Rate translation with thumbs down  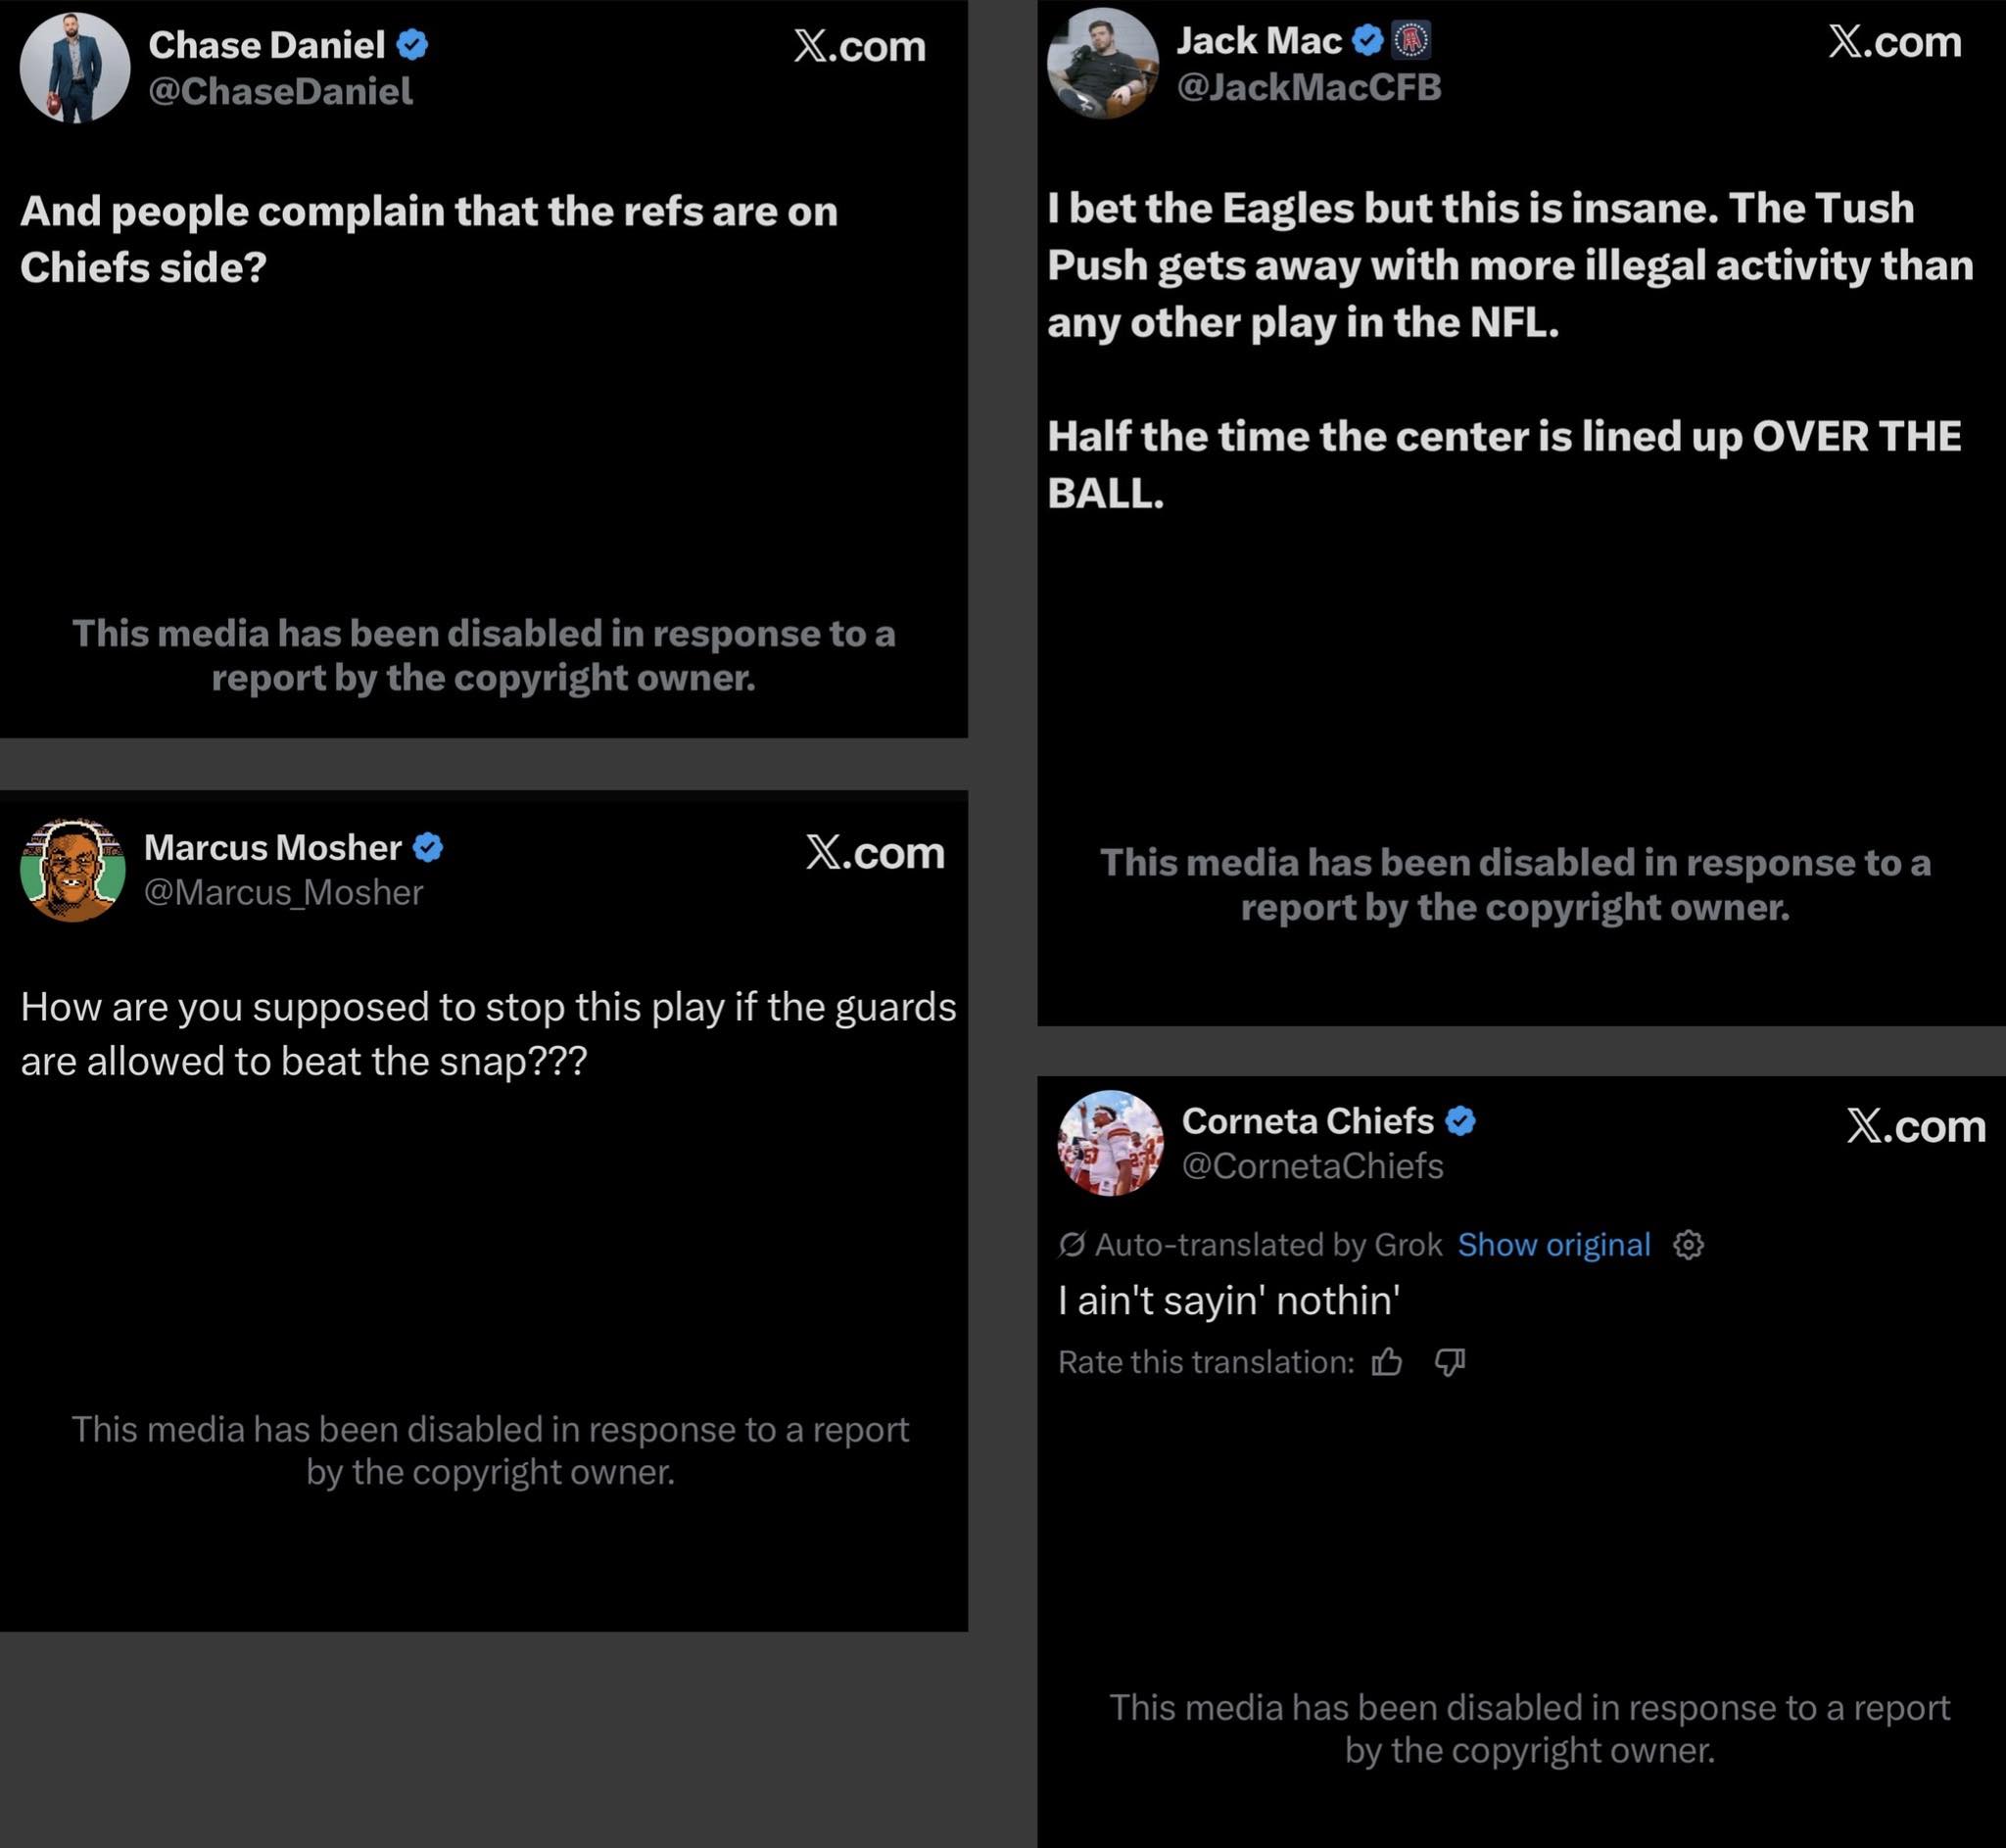[x=1450, y=1362]
